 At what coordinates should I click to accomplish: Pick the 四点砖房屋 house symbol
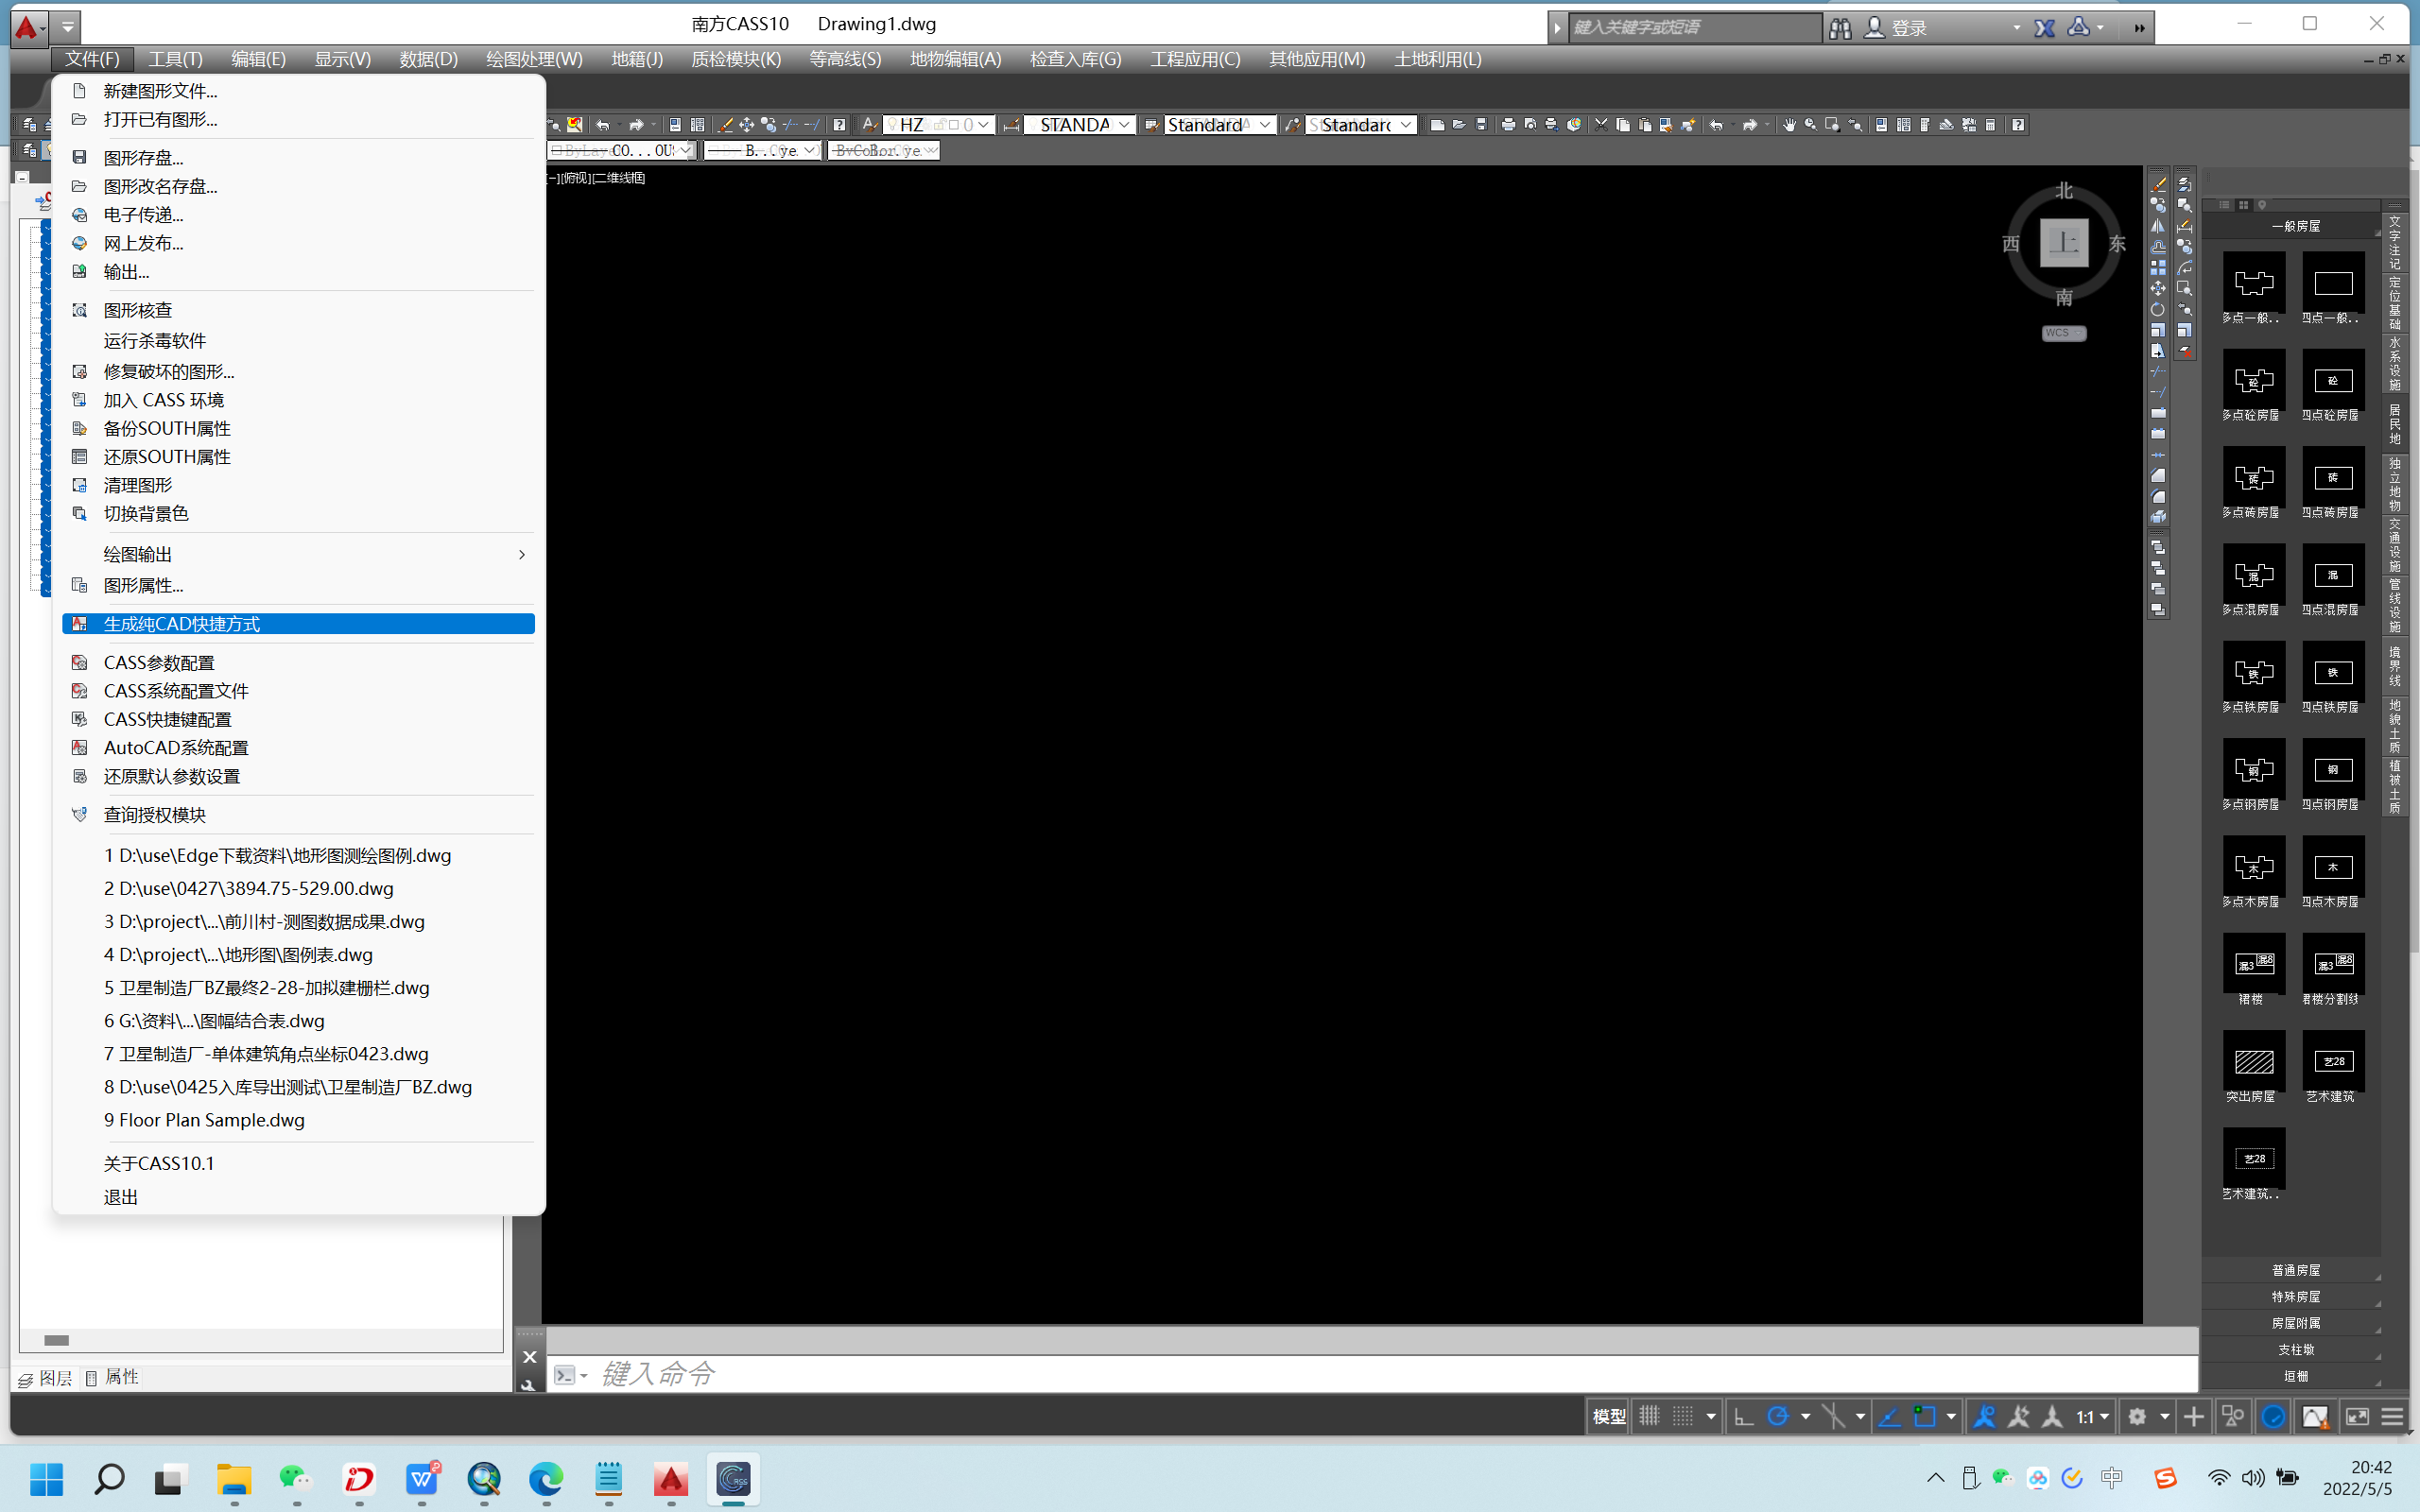pos(2333,478)
